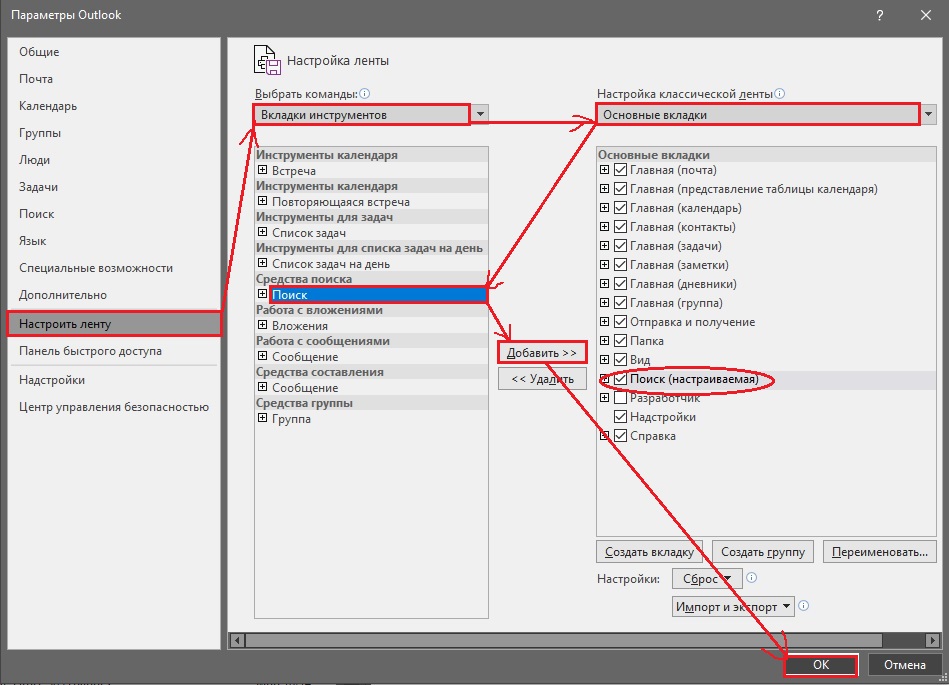Toggle the Вид tab checkbox

tap(620, 359)
